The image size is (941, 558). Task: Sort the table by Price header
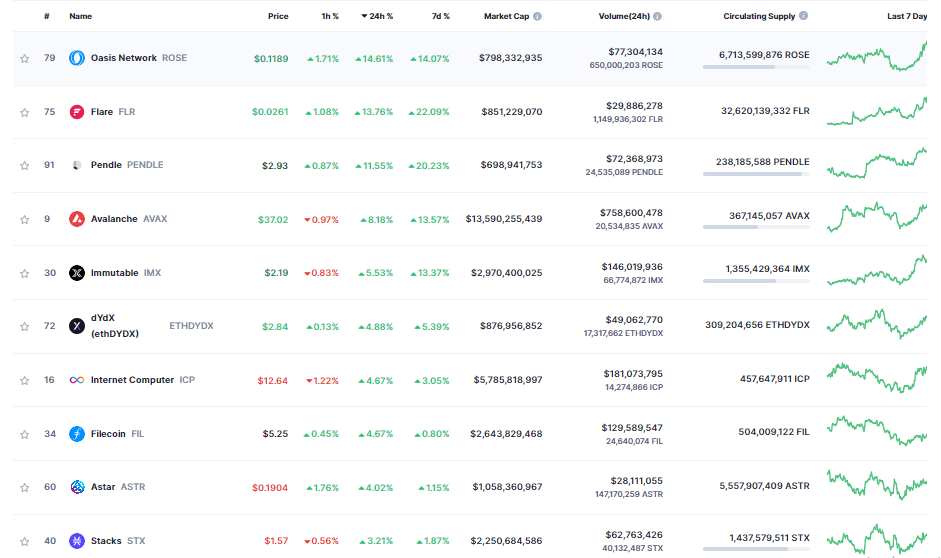pos(278,17)
